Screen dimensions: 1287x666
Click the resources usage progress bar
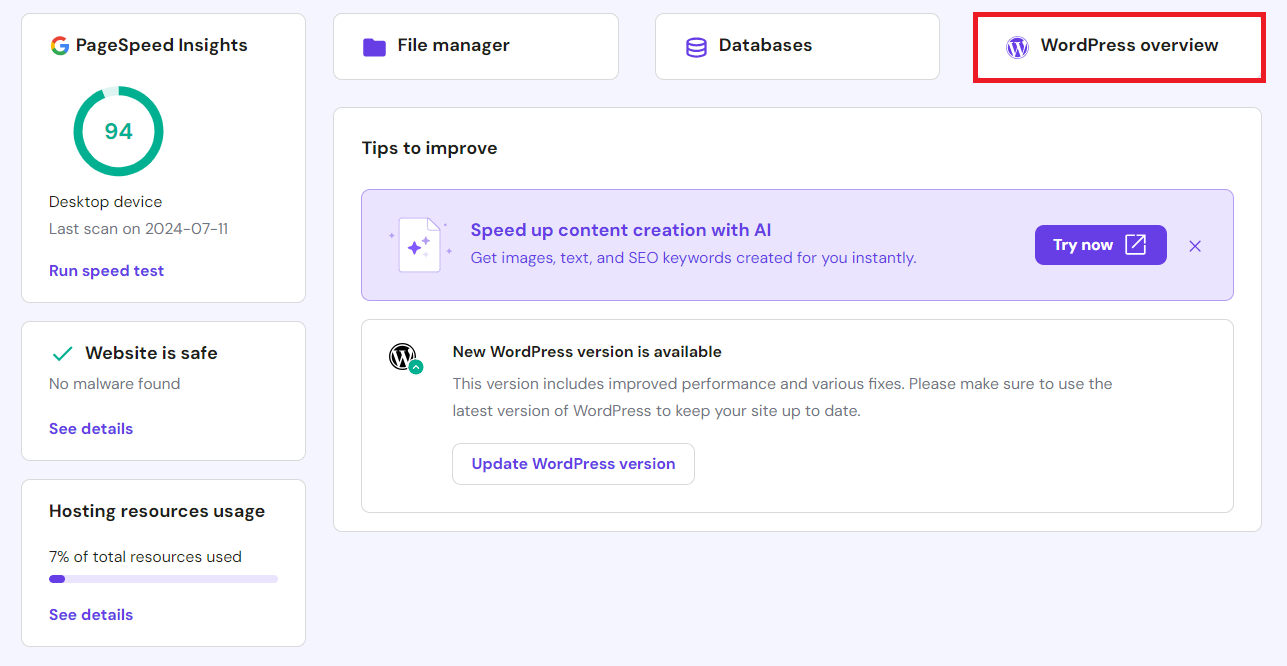coord(162,578)
